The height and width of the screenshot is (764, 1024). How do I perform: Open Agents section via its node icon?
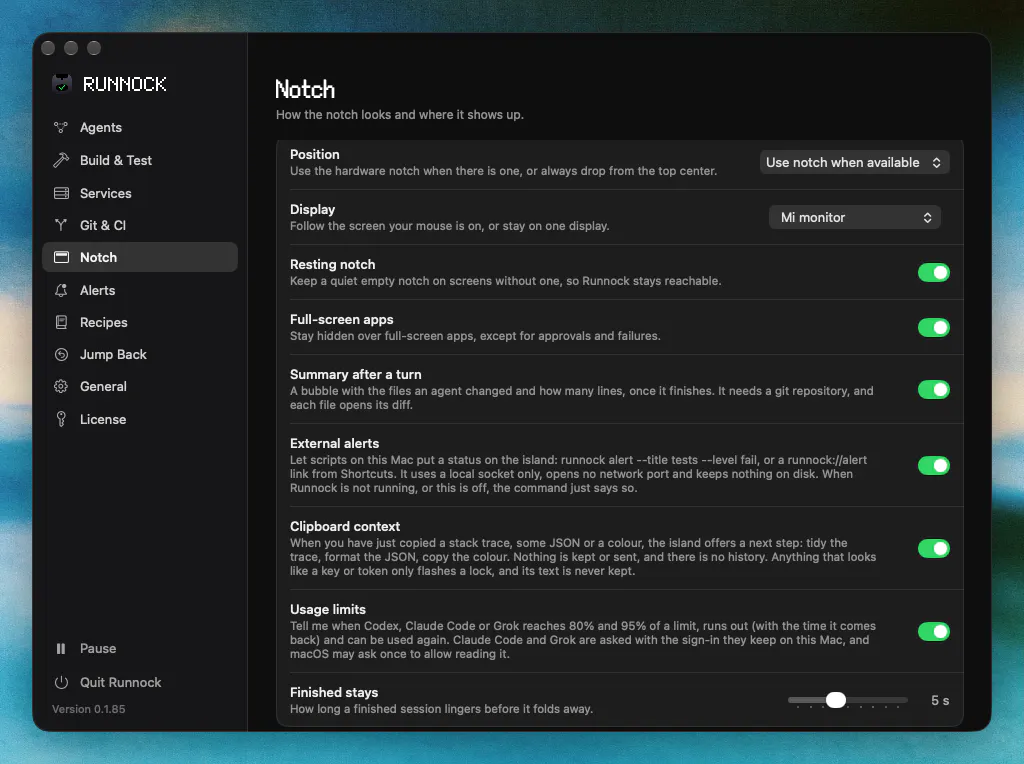(x=61, y=127)
